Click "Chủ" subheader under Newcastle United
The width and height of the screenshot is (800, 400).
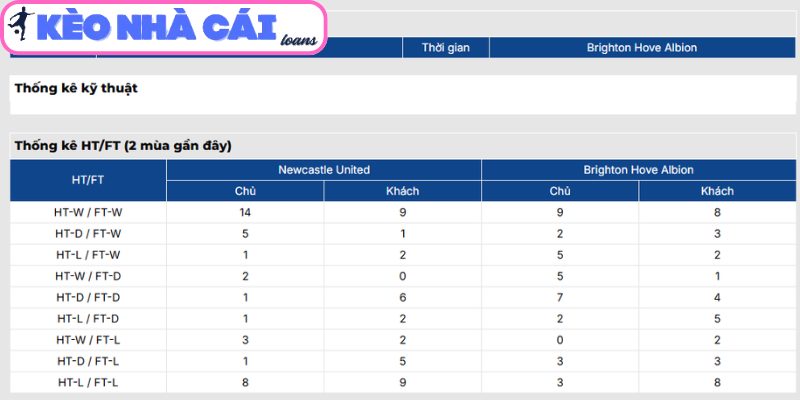tap(245, 191)
